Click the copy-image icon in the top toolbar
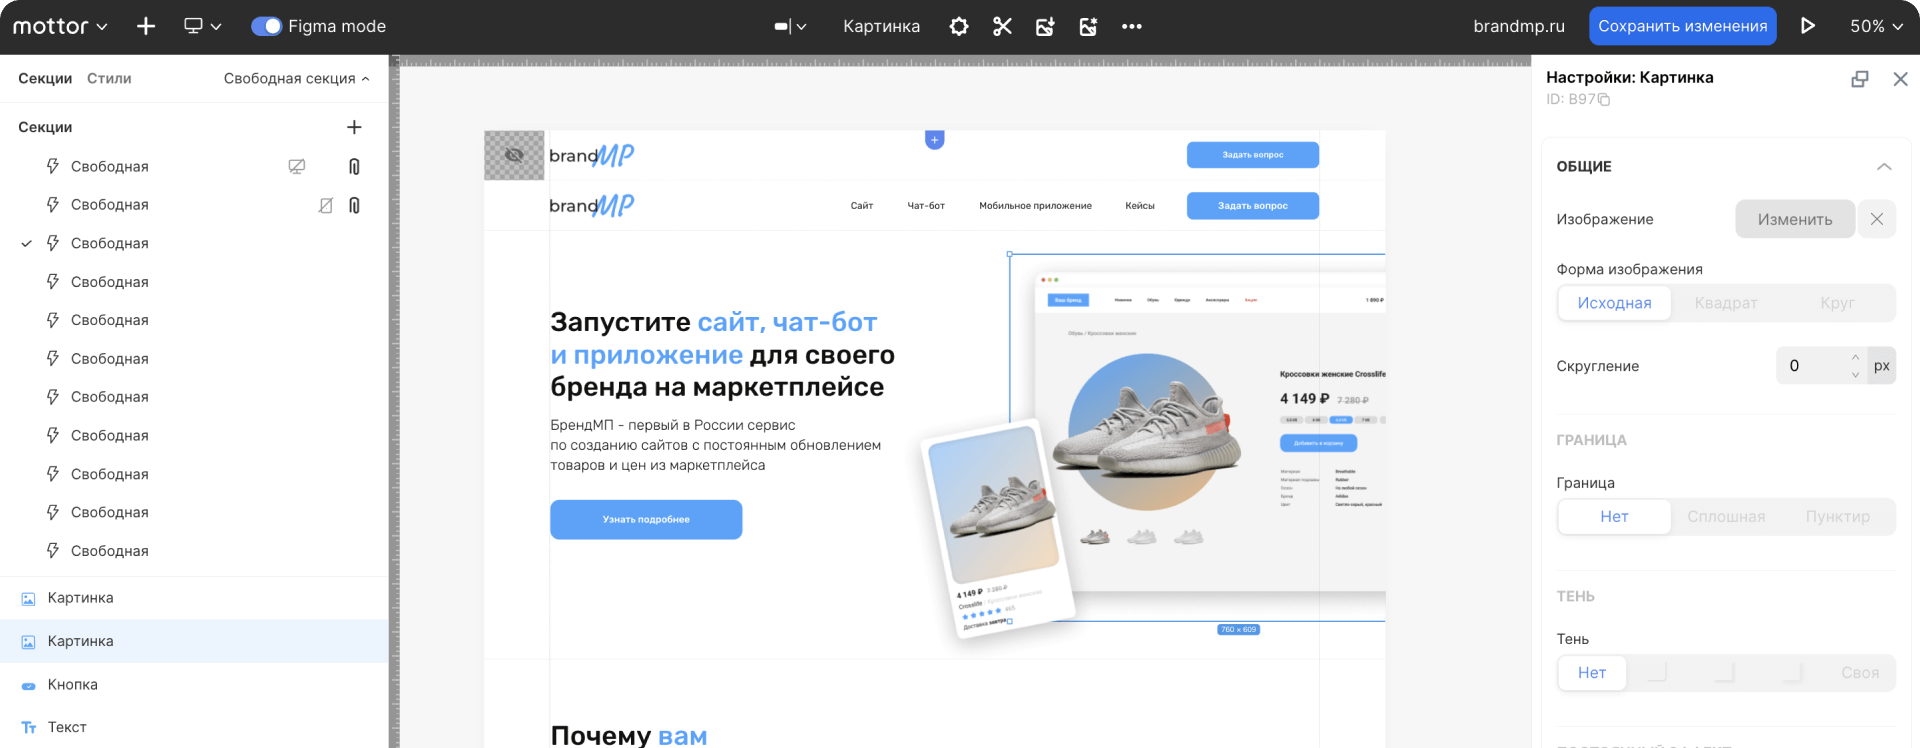This screenshot has width=1920, height=748. pyautogui.click(x=1045, y=26)
